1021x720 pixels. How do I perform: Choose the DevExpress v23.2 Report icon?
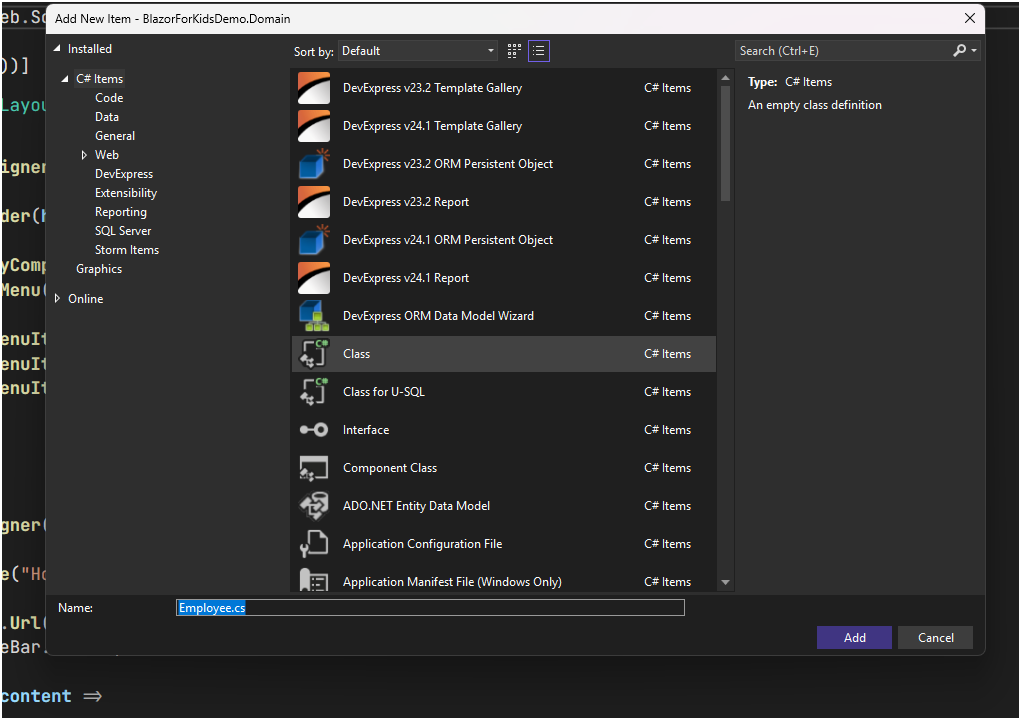pyautogui.click(x=314, y=202)
